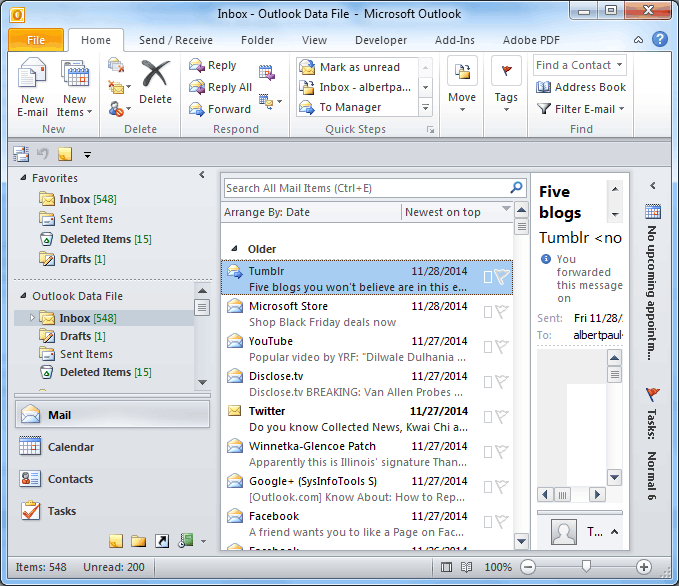This screenshot has height=586, width=679.
Task: Click category box on YouTube message
Action: coord(488,347)
